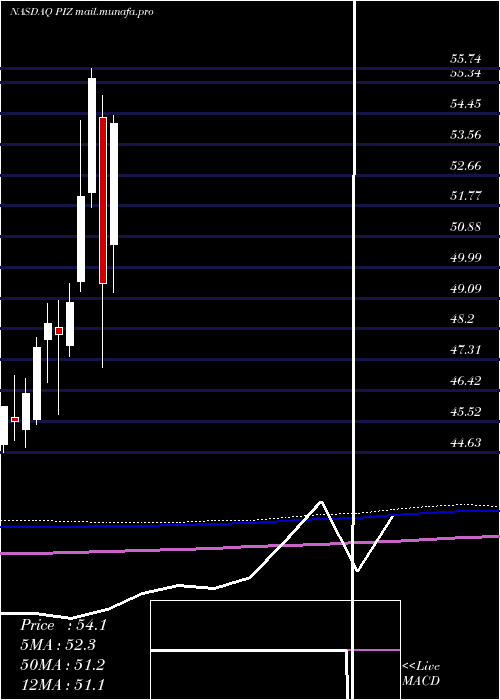This screenshot has height=700, width=500.
Task: Click the 53.56 price axis label
Action: click(x=466, y=135)
